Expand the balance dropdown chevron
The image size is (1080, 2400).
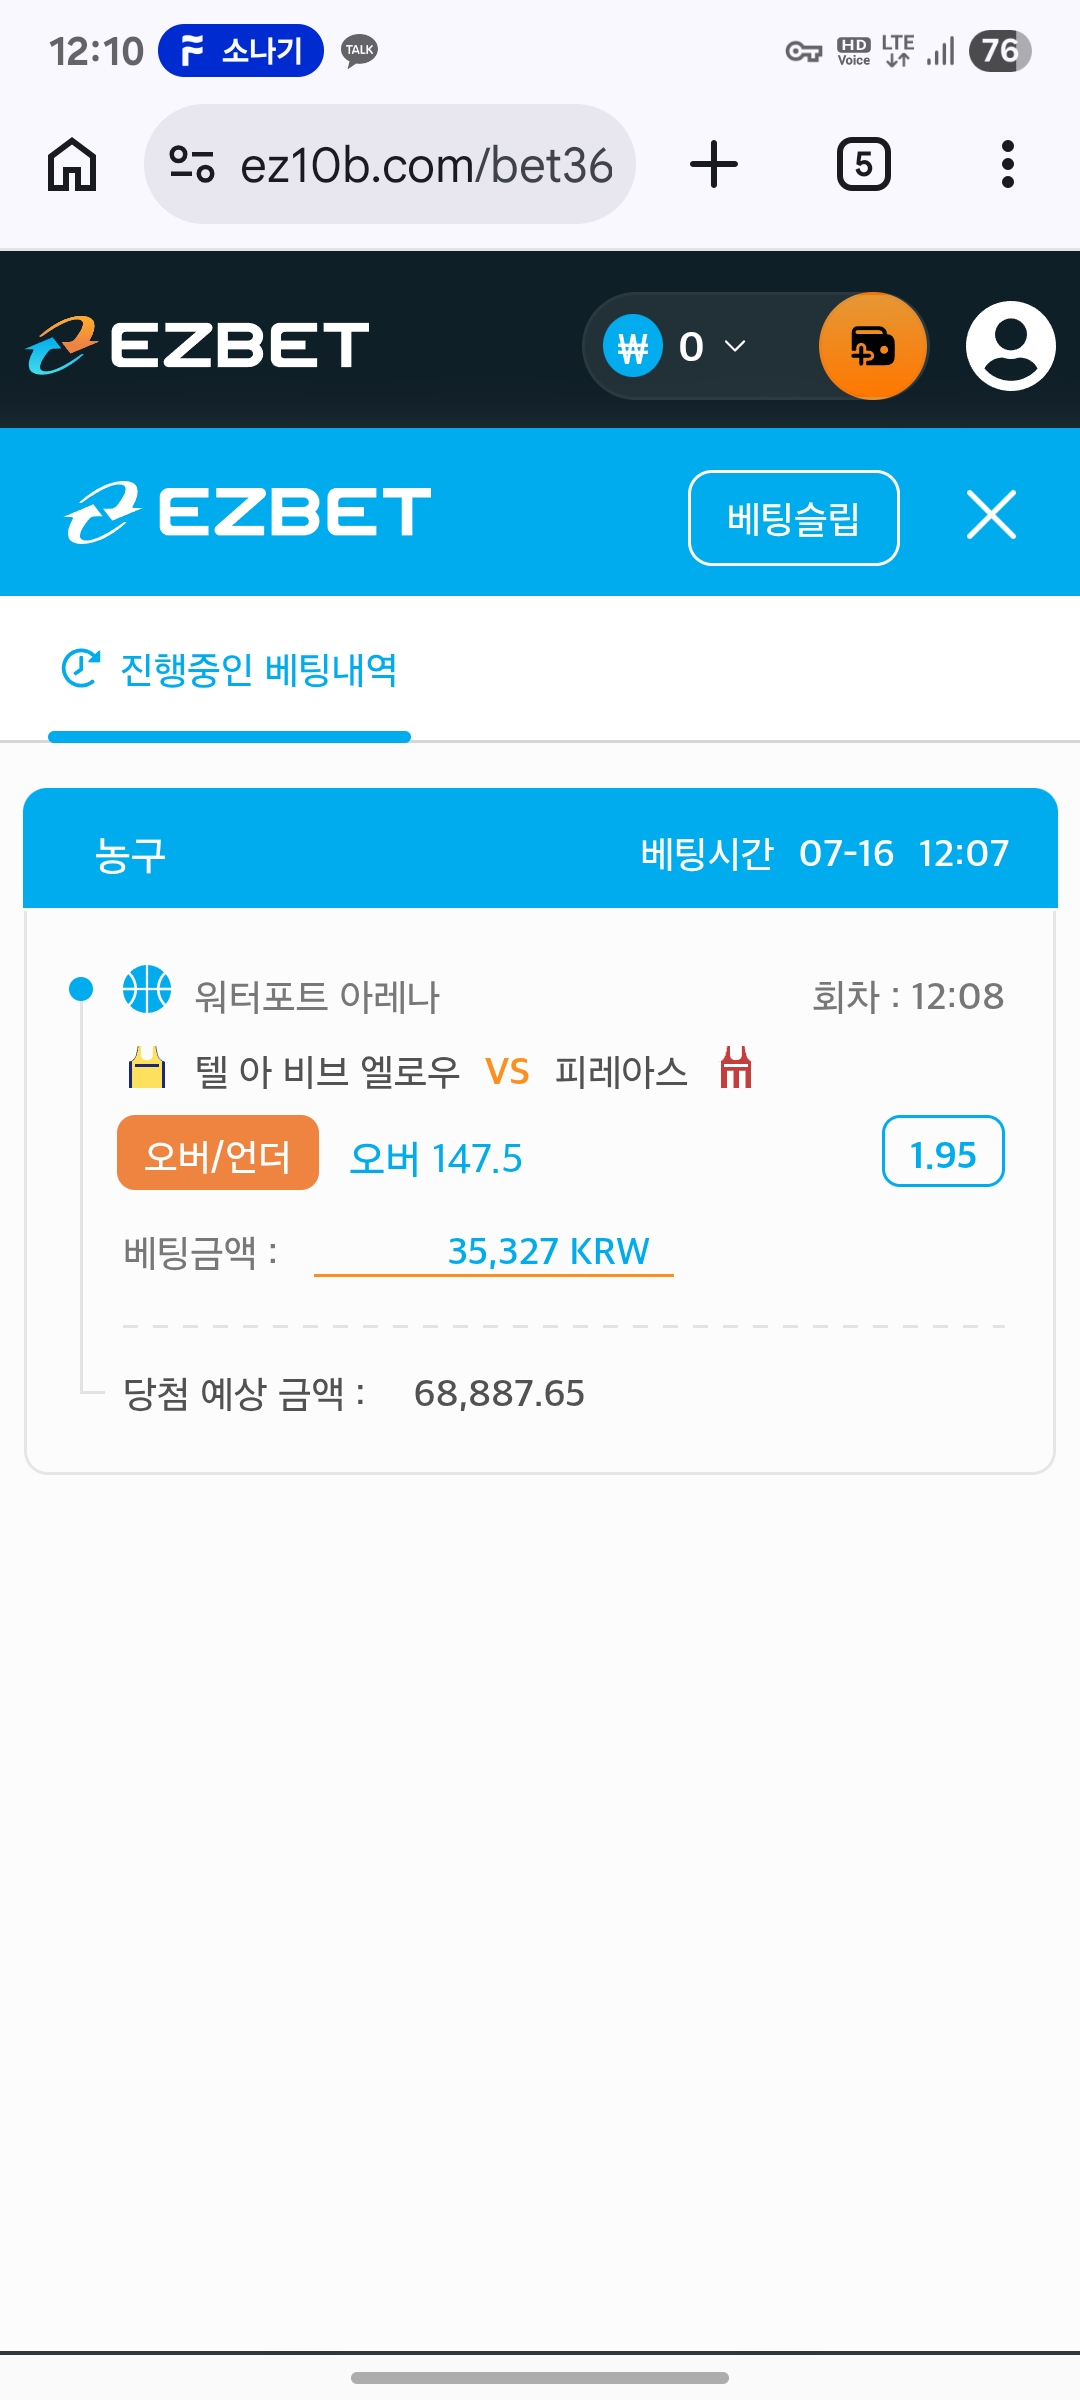pos(735,346)
